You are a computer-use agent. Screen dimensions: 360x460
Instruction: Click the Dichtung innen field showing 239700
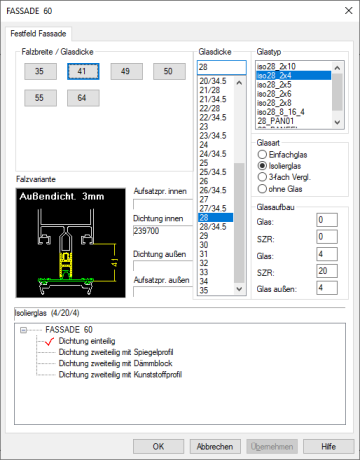point(163,231)
